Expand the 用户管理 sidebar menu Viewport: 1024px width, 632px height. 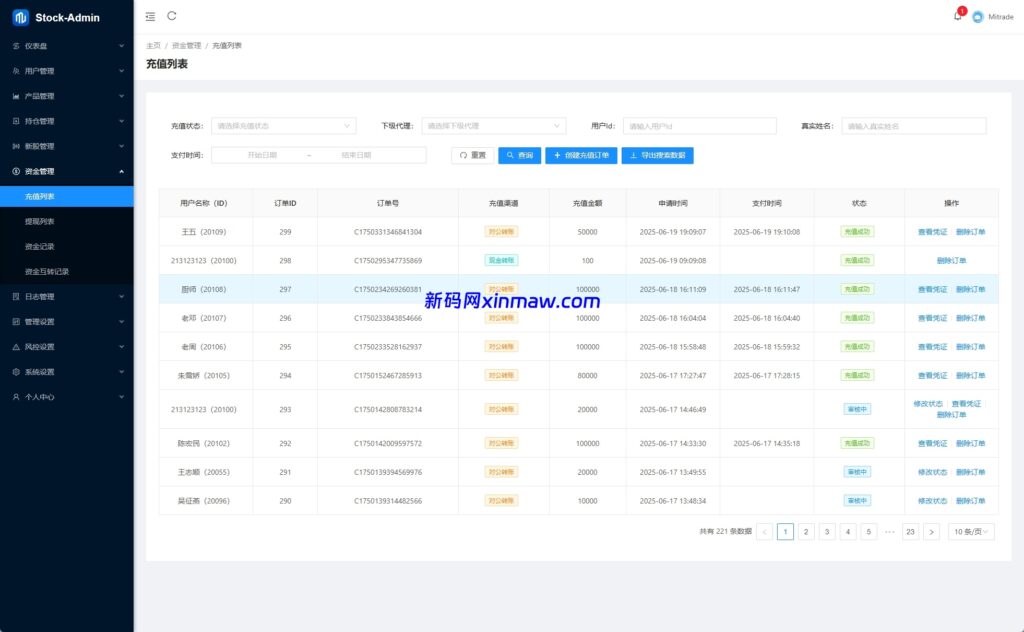click(x=66, y=71)
